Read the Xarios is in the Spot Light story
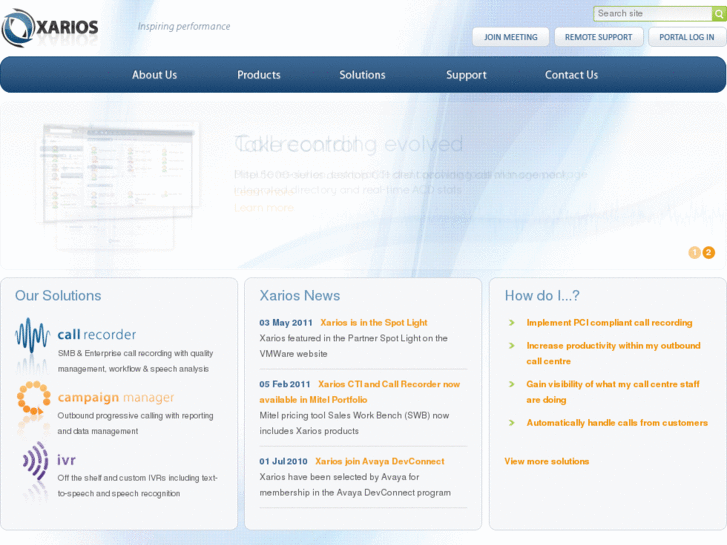This screenshot has width=727, height=545. (x=374, y=322)
